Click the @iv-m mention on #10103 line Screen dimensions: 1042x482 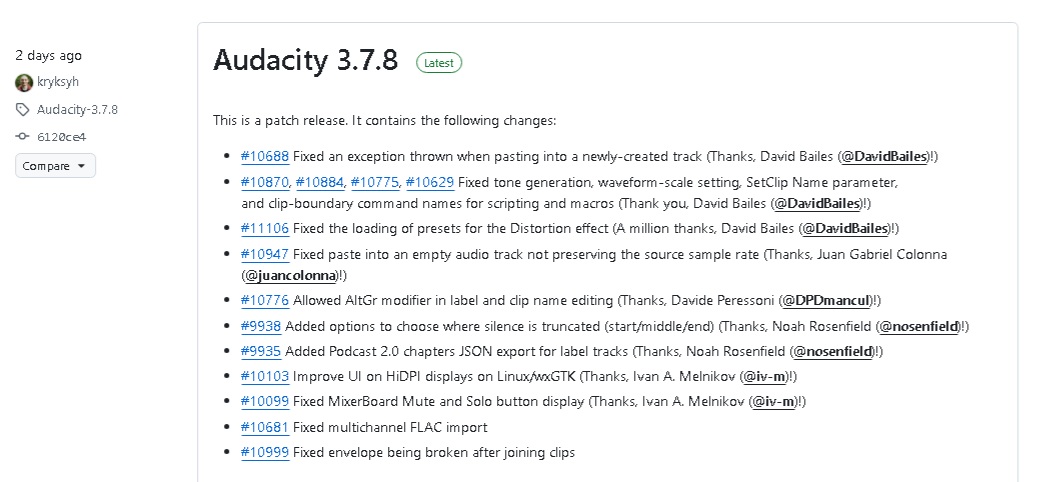764,376
